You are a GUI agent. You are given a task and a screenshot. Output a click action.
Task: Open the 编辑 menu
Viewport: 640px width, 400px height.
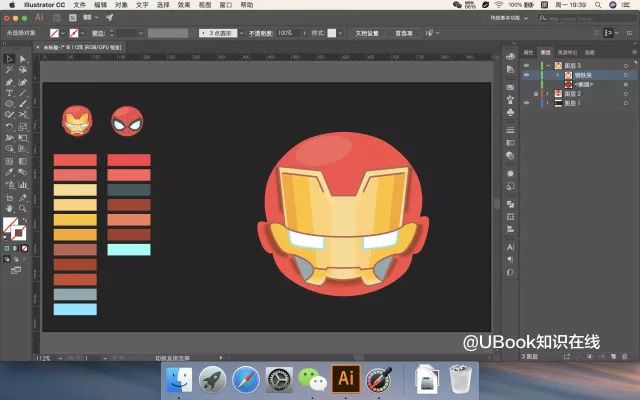100,5
